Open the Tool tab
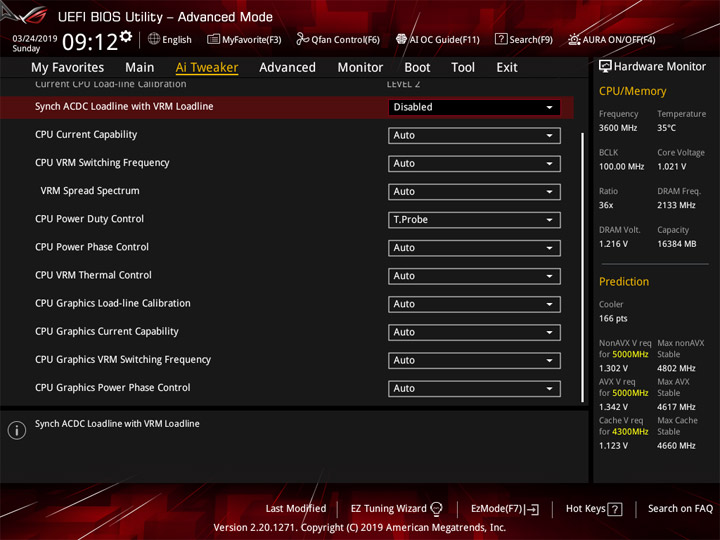 463,68
